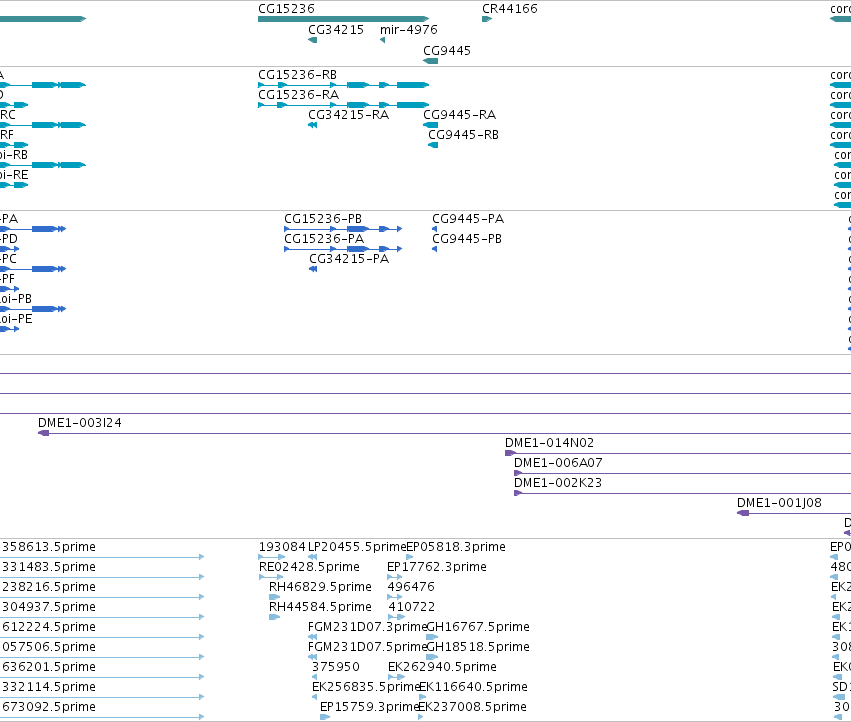
Task: Select the 636201.5prime EST label
Action: [49, 667]
